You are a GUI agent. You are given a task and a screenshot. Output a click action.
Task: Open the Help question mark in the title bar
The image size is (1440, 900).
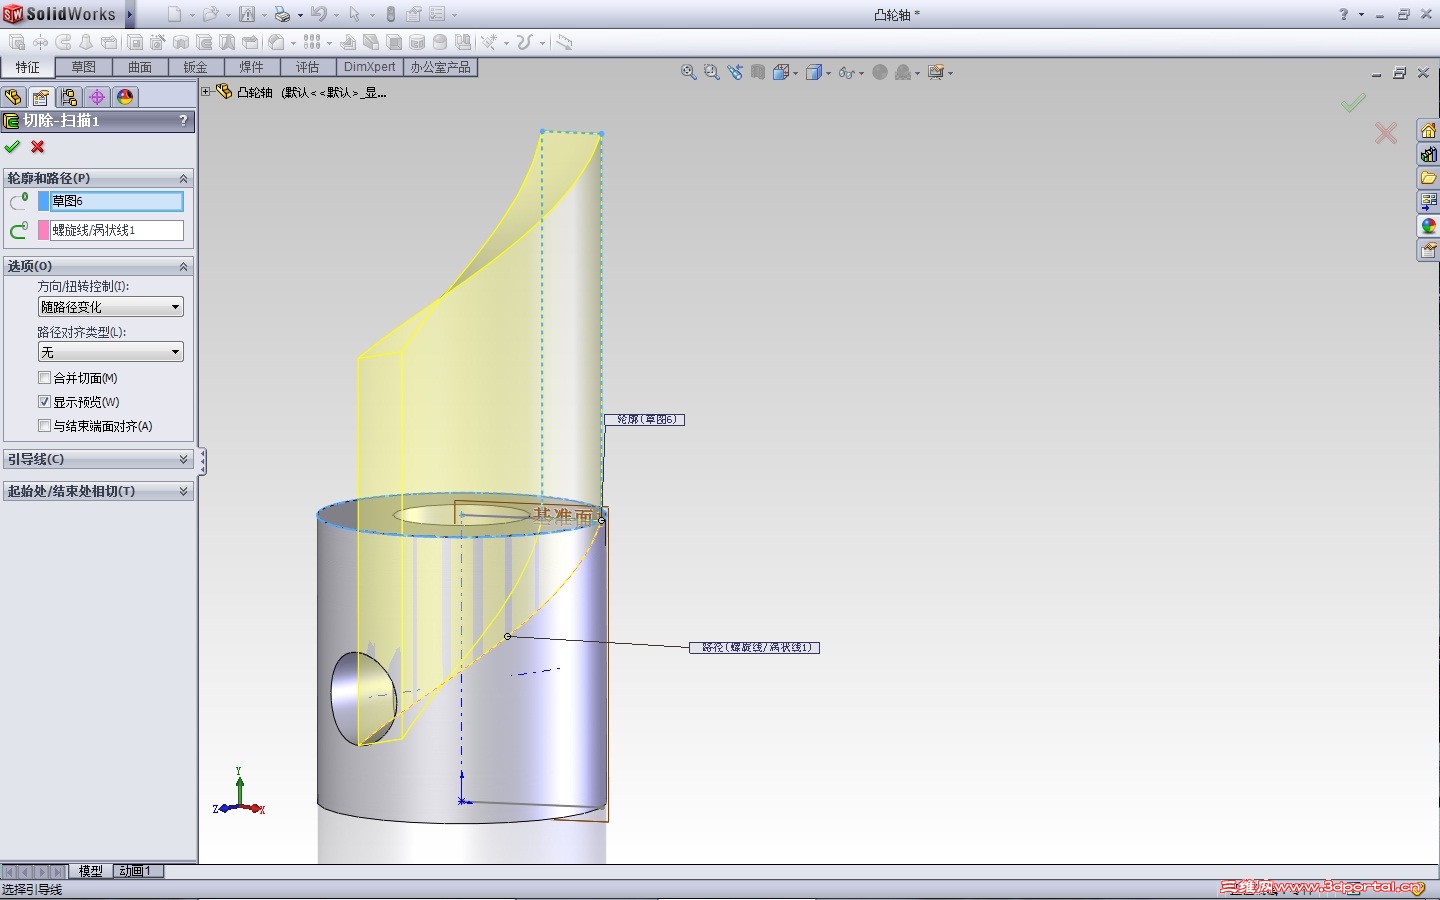[x=1344, y=14]
